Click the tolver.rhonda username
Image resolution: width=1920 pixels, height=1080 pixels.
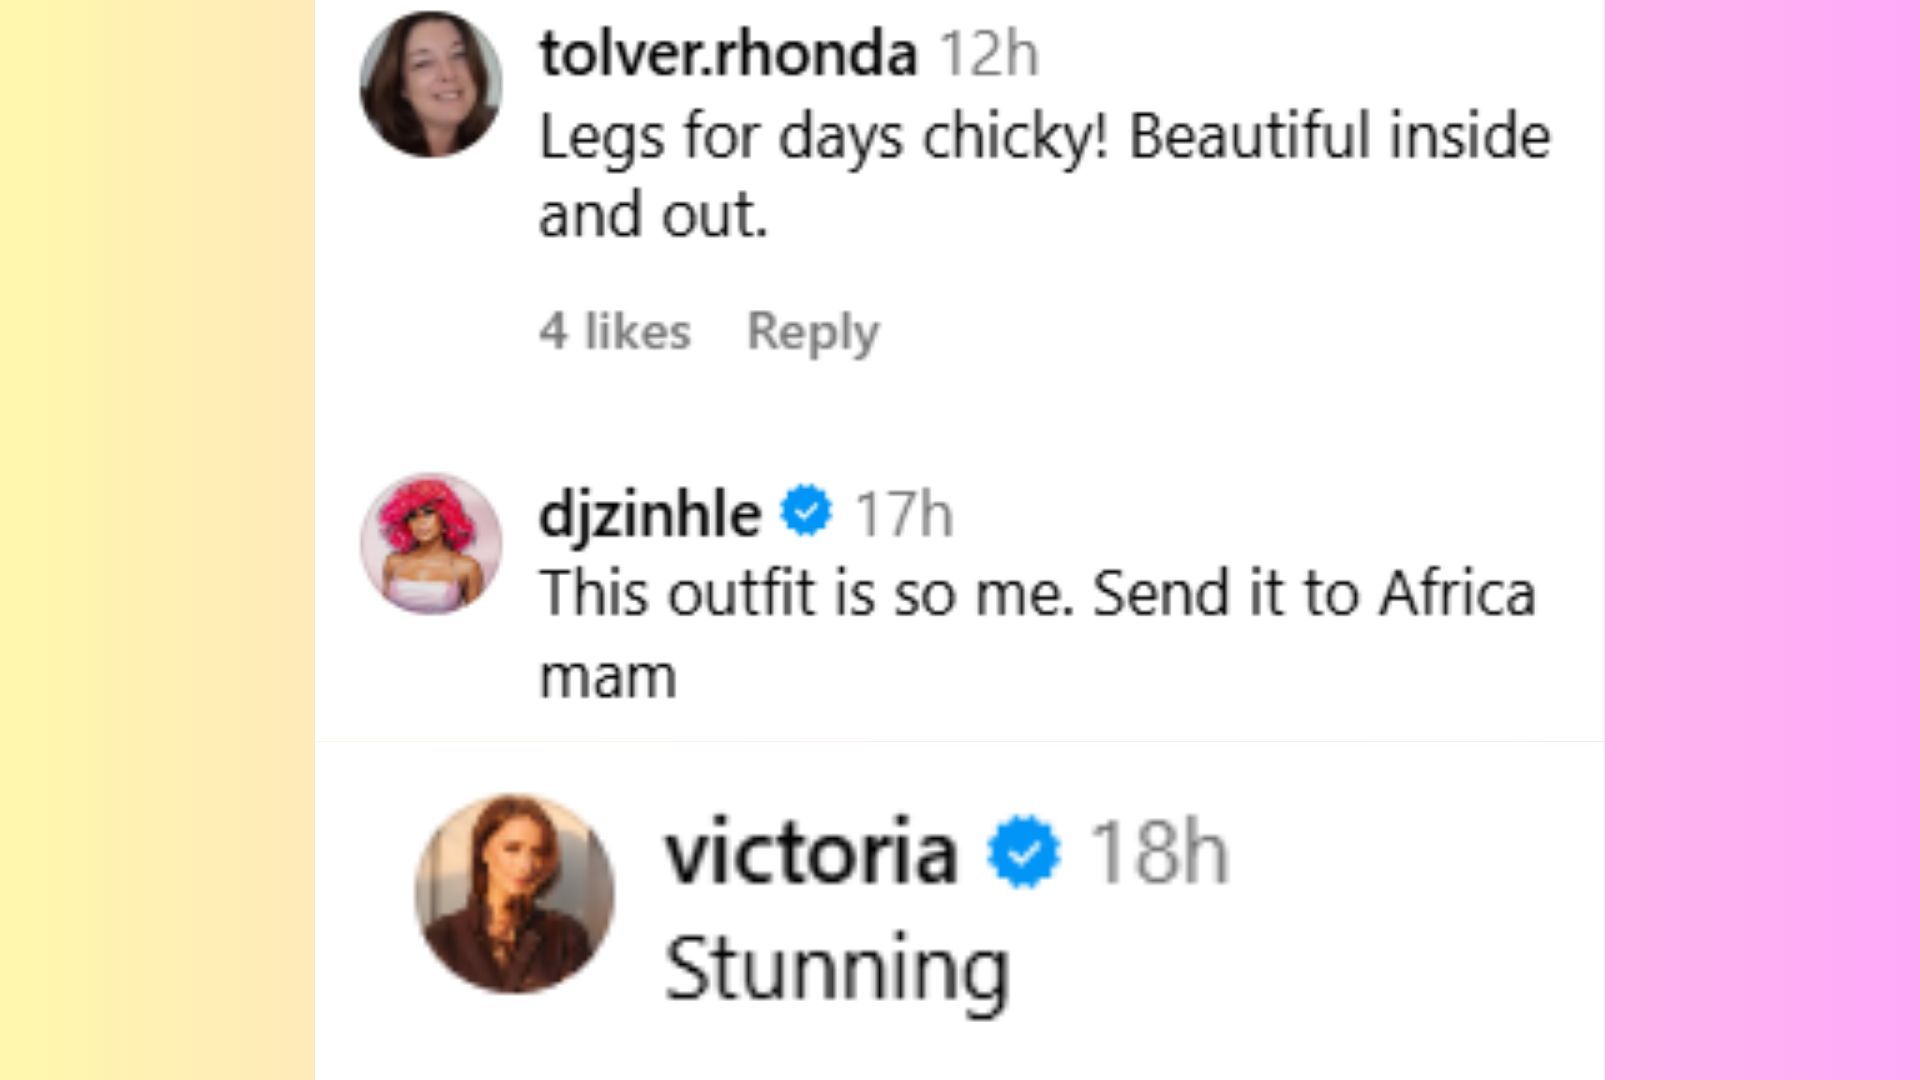728,53
